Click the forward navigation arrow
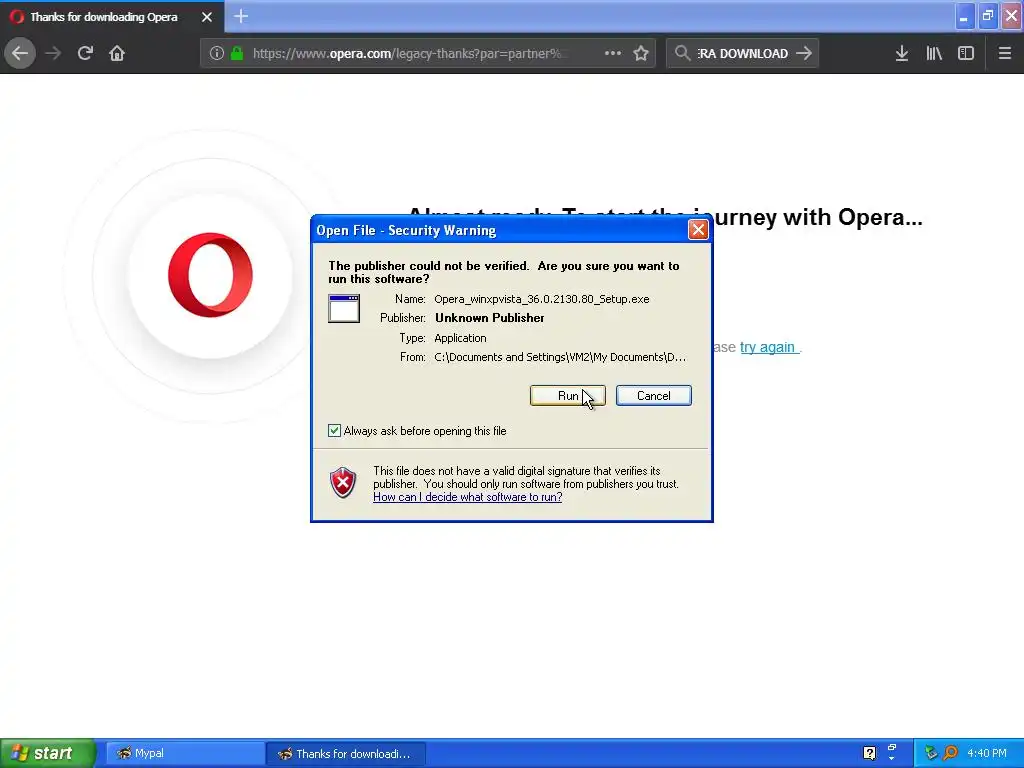Screen dimensions: 1024x768 [x=54, y=53]
